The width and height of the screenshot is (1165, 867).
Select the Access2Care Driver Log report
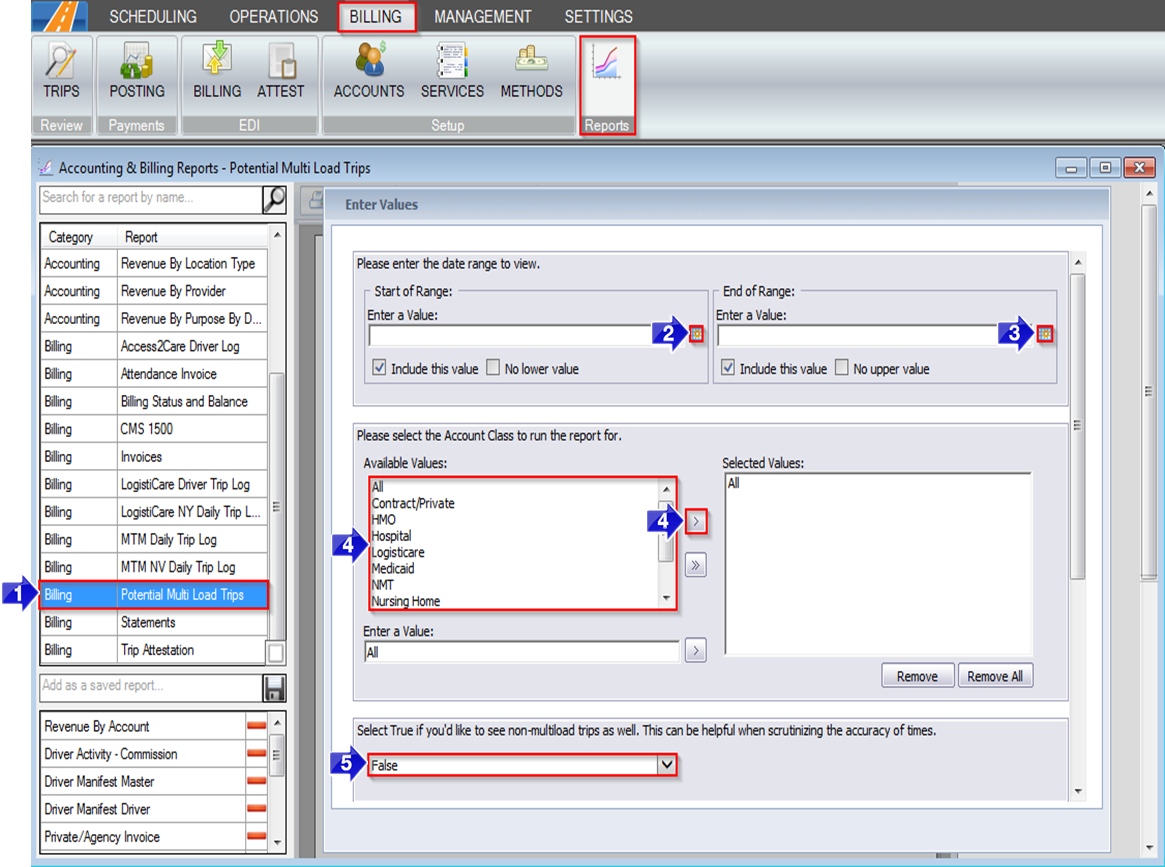click(x=154, y=346)
